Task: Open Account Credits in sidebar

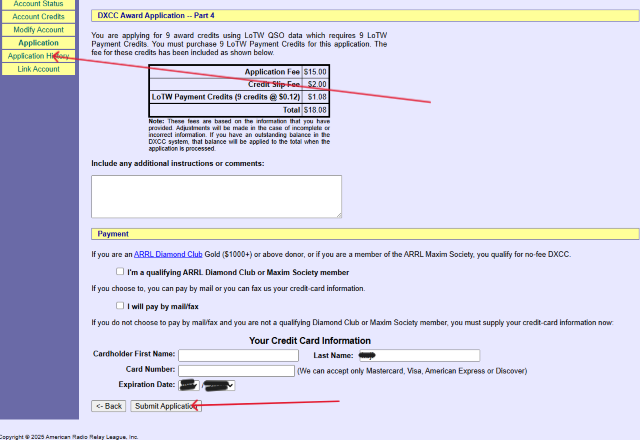Action: click(38, 17)
